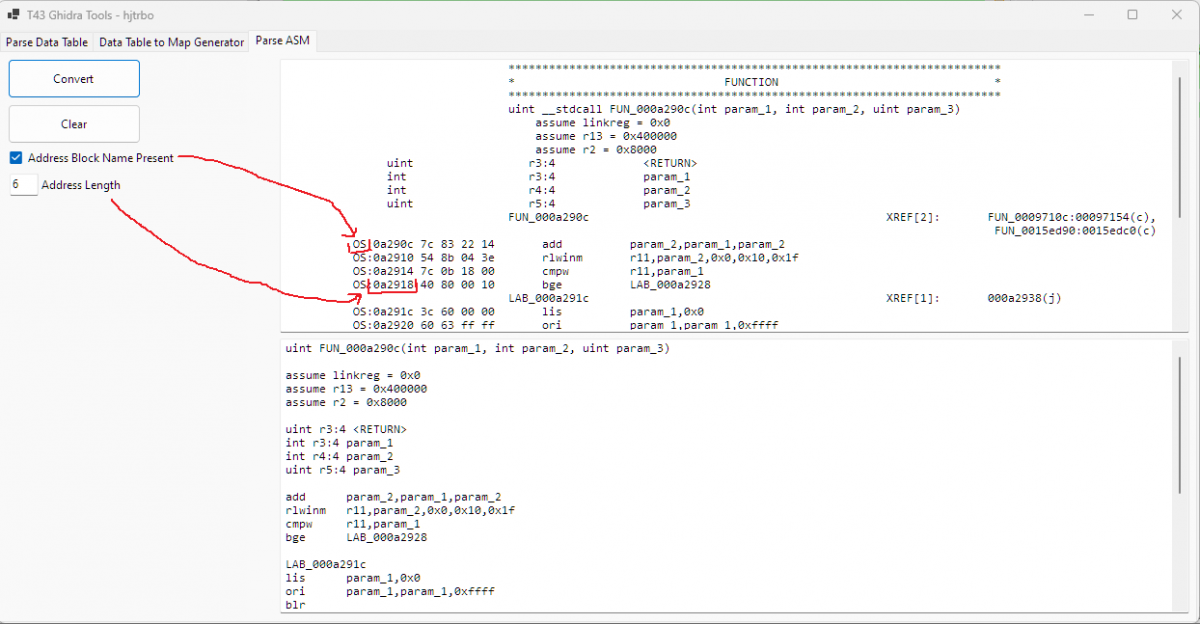Screen dimensions: 1200x624
Task: Click 'assume r2 = 0x8000' in output pane
Action: (346, 403)
